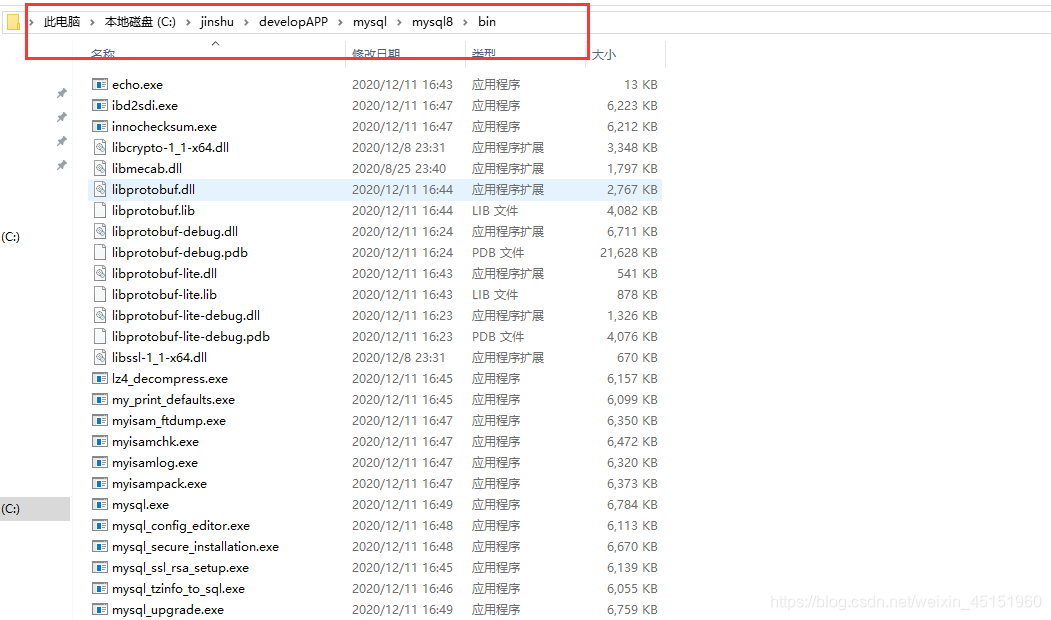The height and width of the screenshot is (620, 1051).
Task: Select the libprotobuf-lite.lib file icon
Action: [x=100, y=294]
